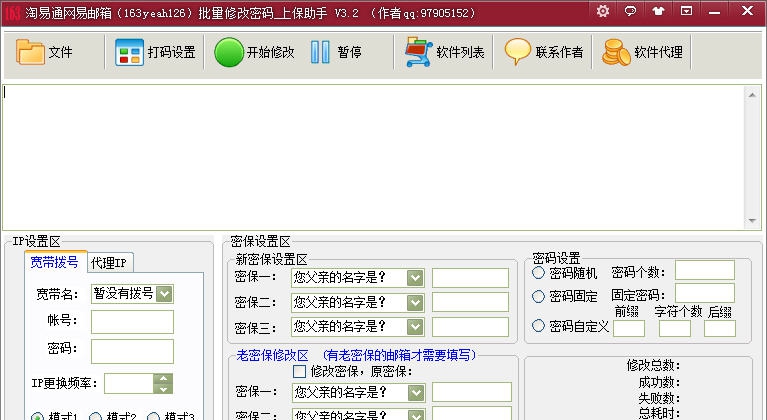Click the app logo in title bar
Screen dimensions: 767x420
click(12, 13)
